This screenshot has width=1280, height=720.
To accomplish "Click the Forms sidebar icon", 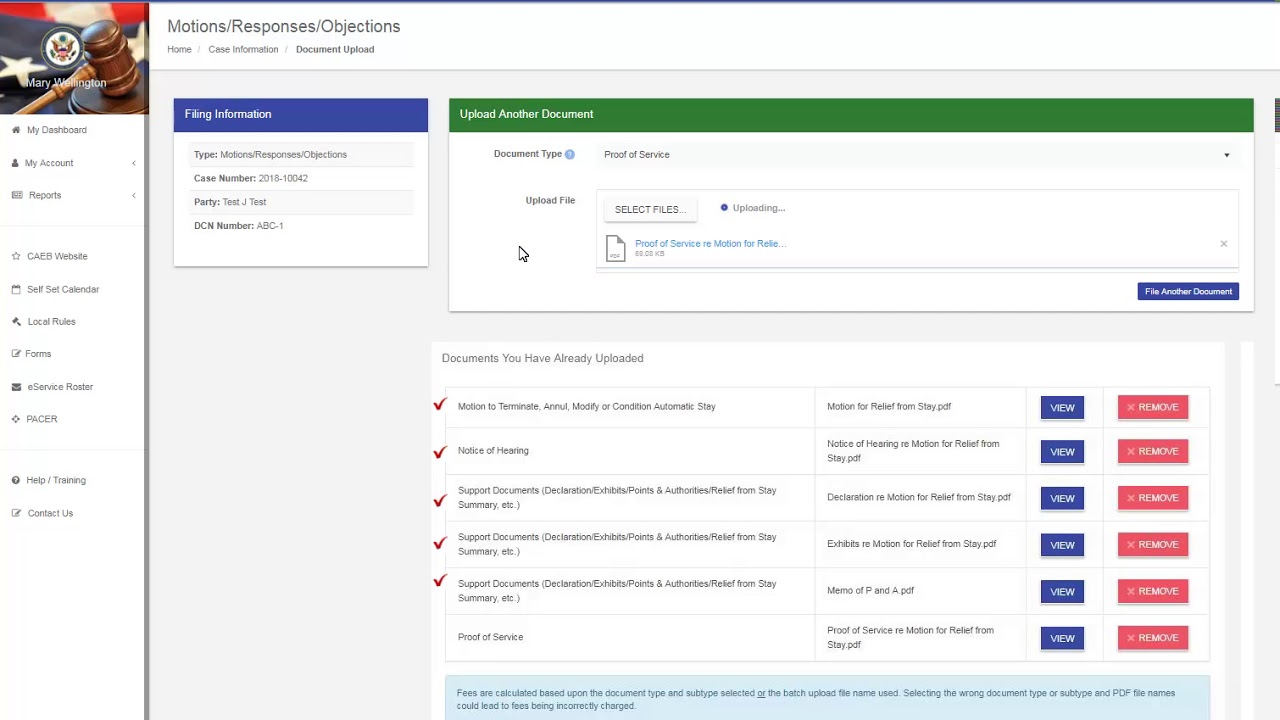I will pos(16,354).
